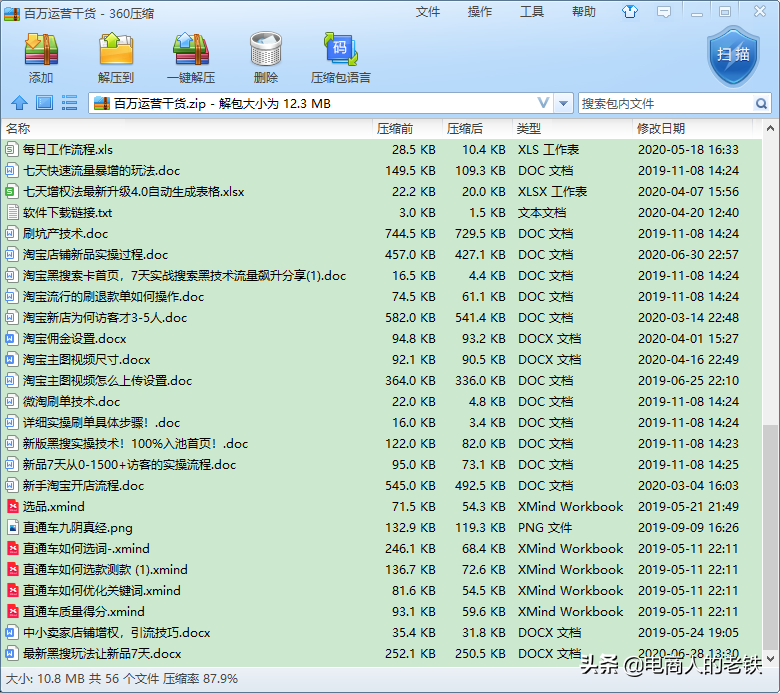Open the 帮助 menu
Screen dimensions: 780x693
point(584,12)
